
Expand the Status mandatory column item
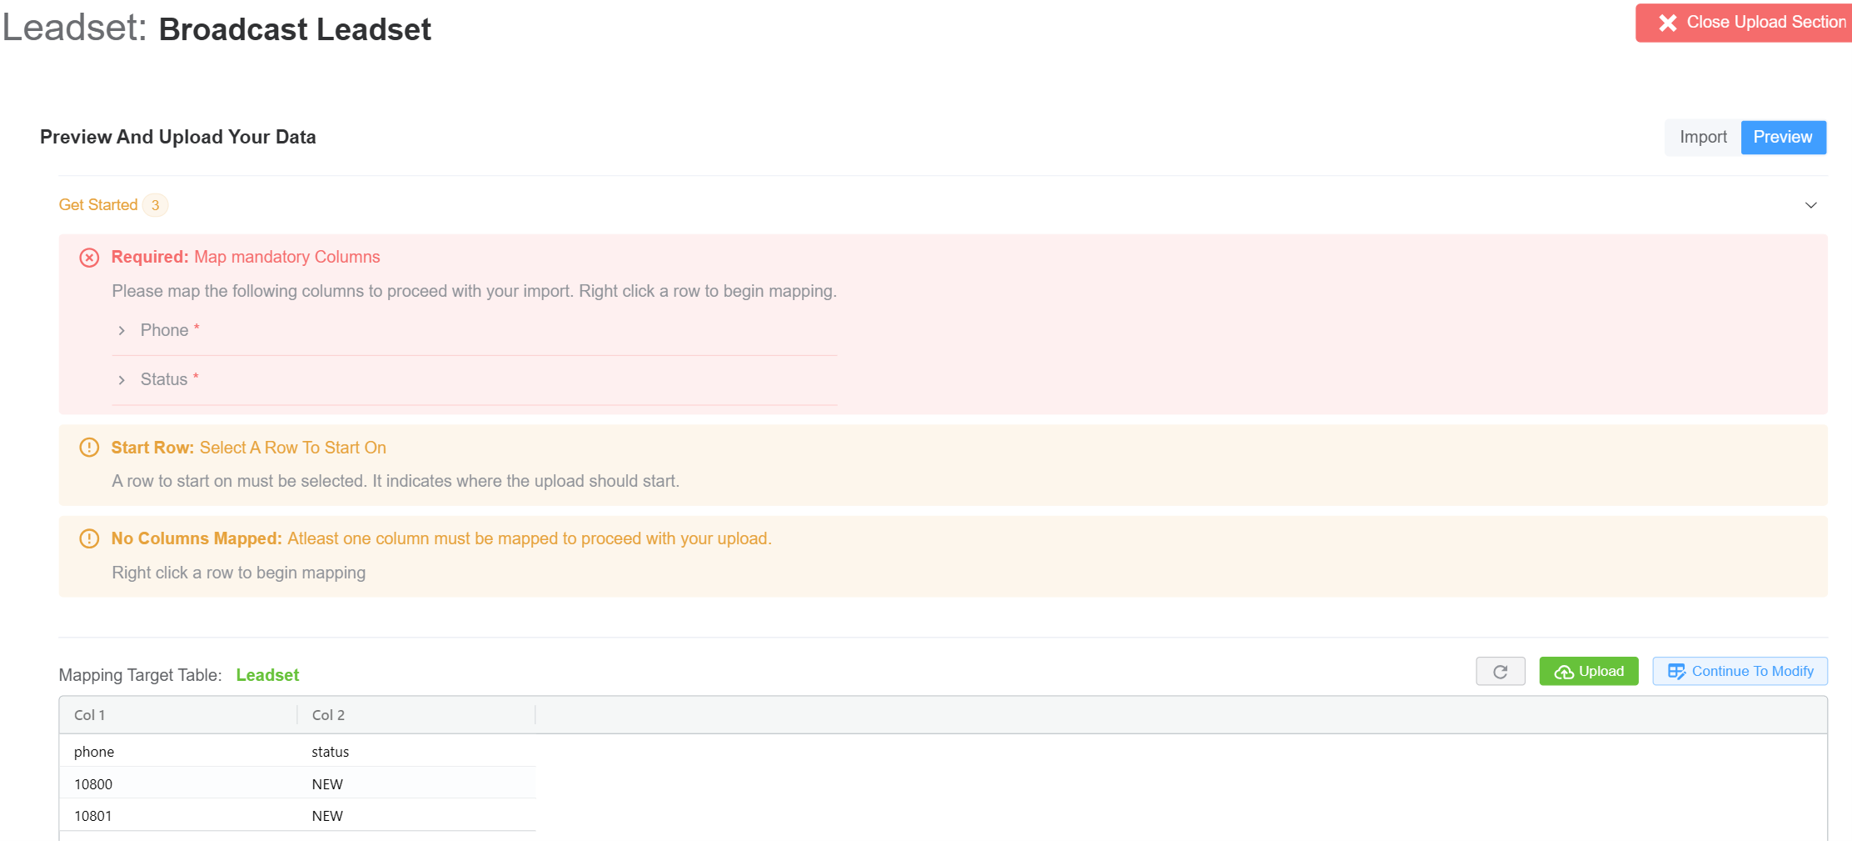[122, 380]
